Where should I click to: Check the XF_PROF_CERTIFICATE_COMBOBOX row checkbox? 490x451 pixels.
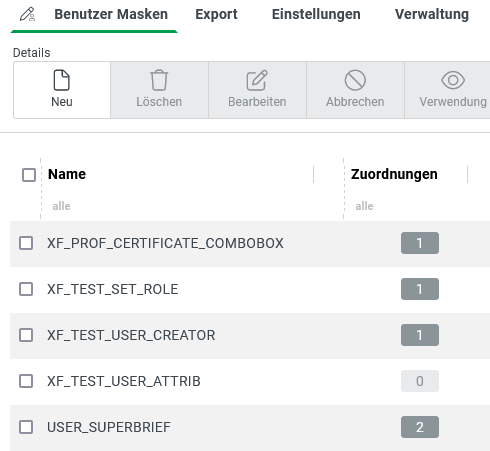click(26, 243)
